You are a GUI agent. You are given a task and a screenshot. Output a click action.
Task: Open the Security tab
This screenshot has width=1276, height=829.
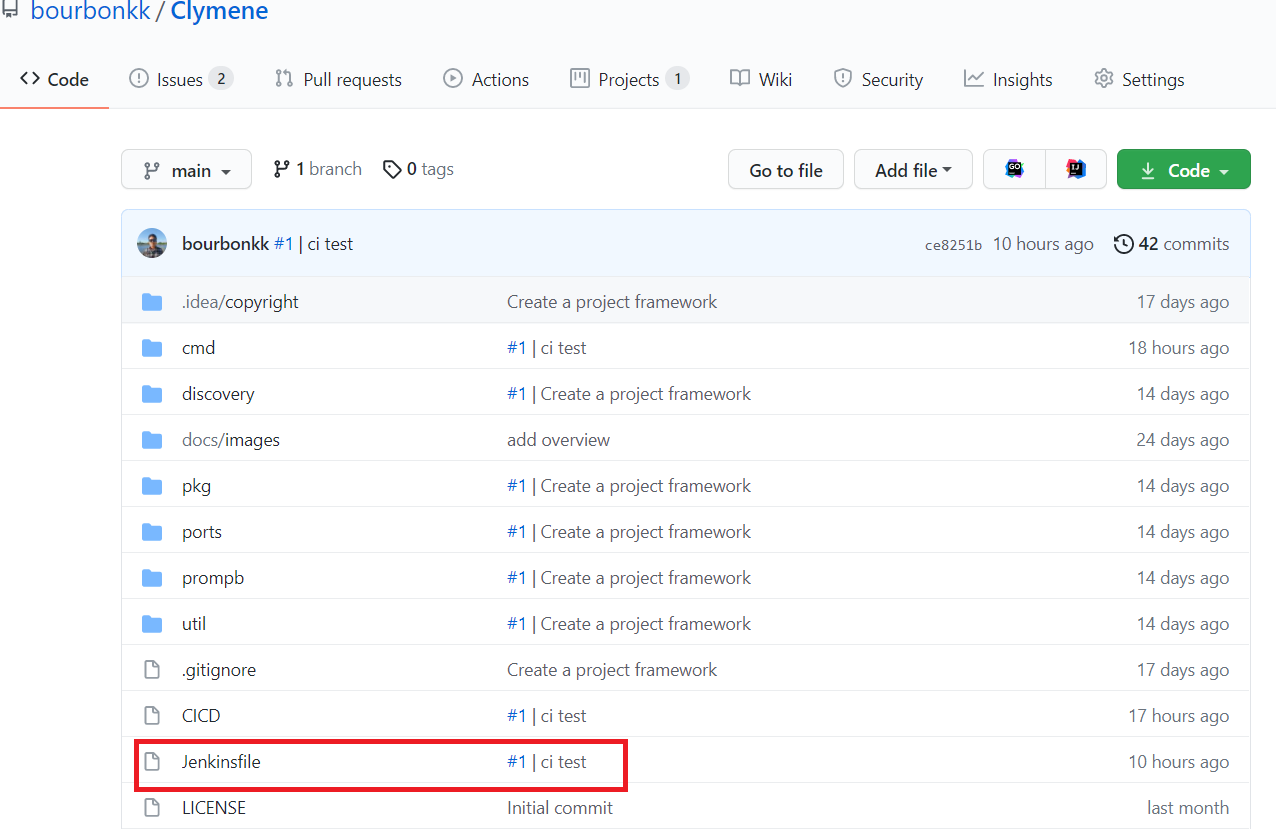[878, 80]
